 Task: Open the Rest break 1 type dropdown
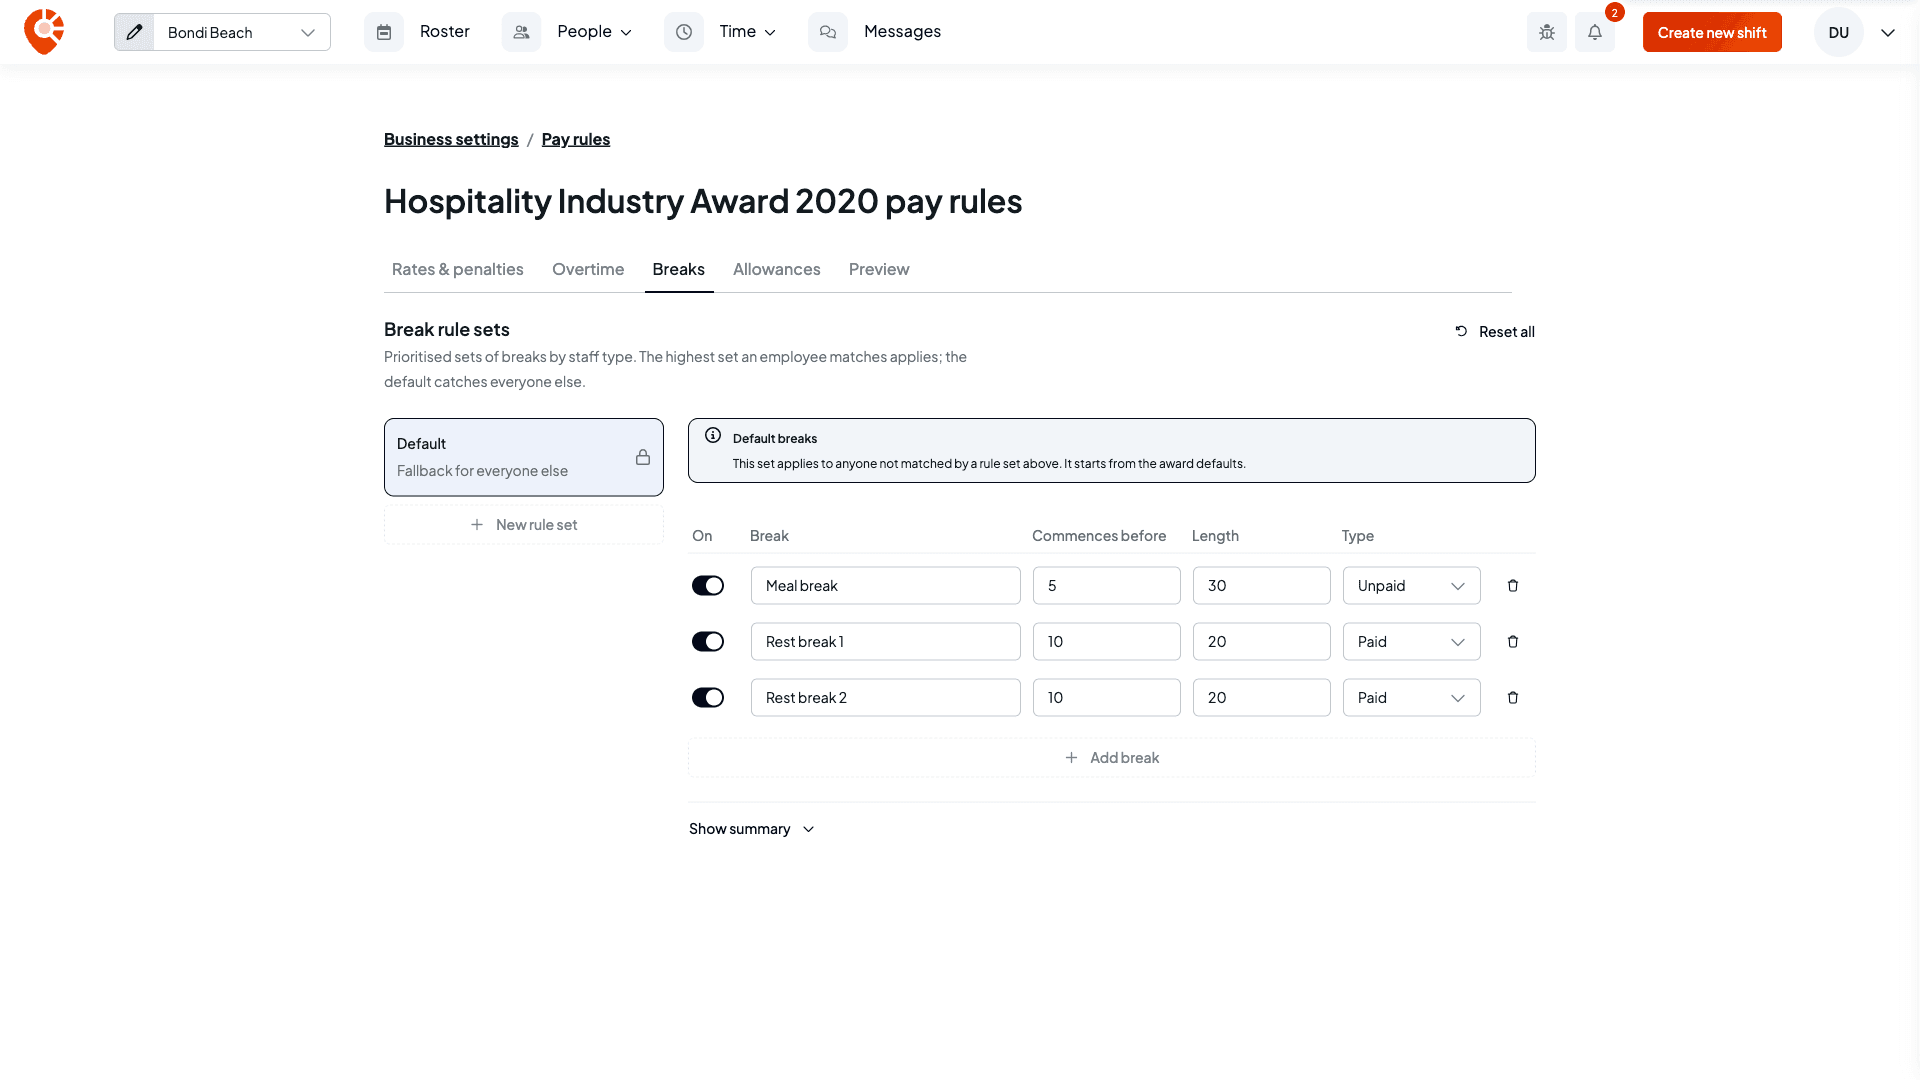1411,642
